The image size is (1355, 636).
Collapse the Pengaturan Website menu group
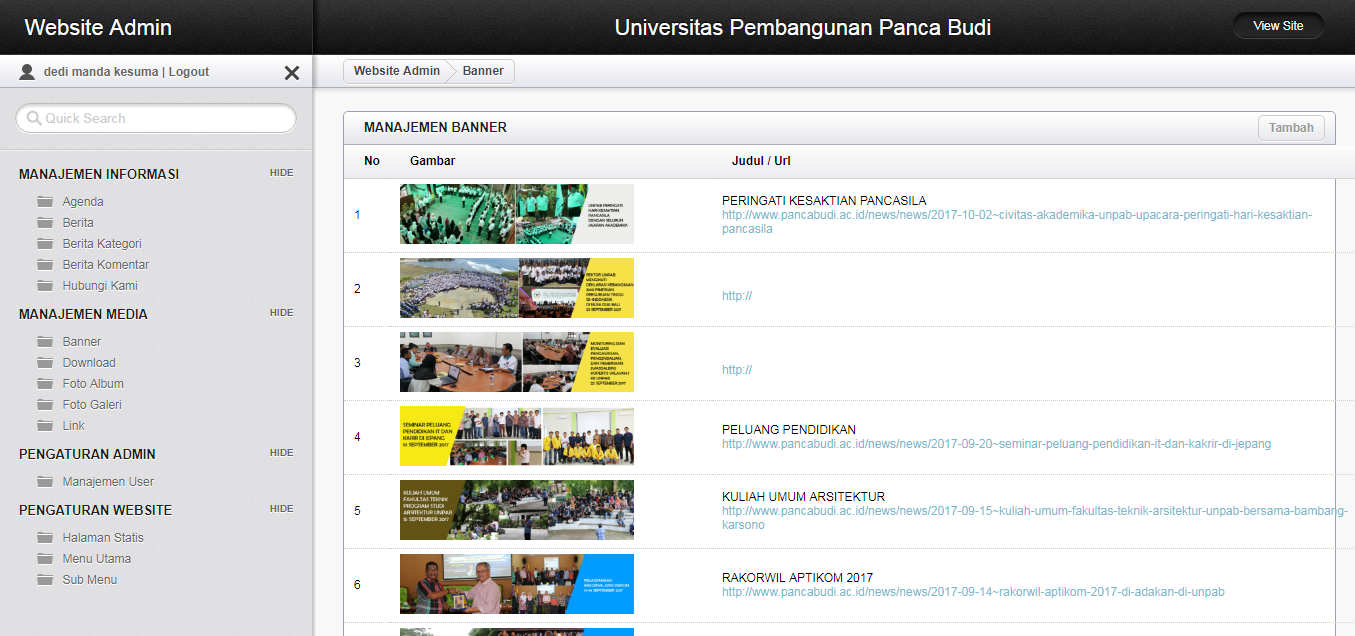click(281, 509)
